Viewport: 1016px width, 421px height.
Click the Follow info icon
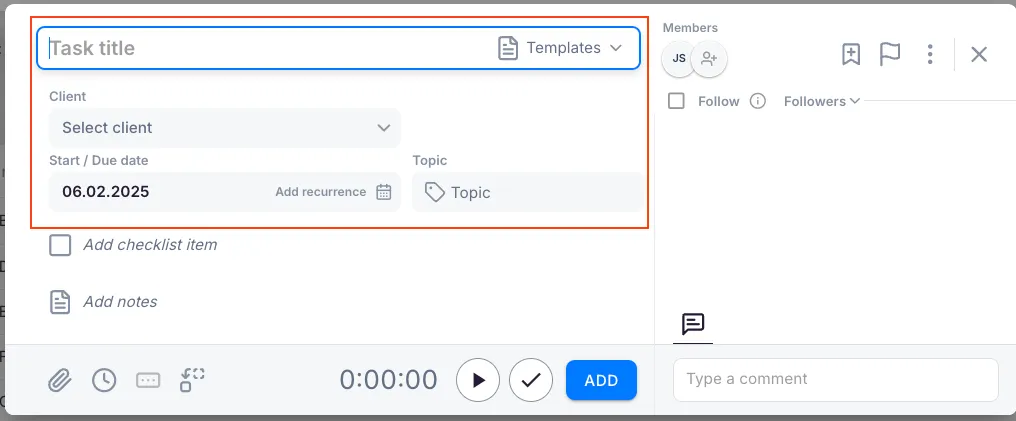point(758,101)
